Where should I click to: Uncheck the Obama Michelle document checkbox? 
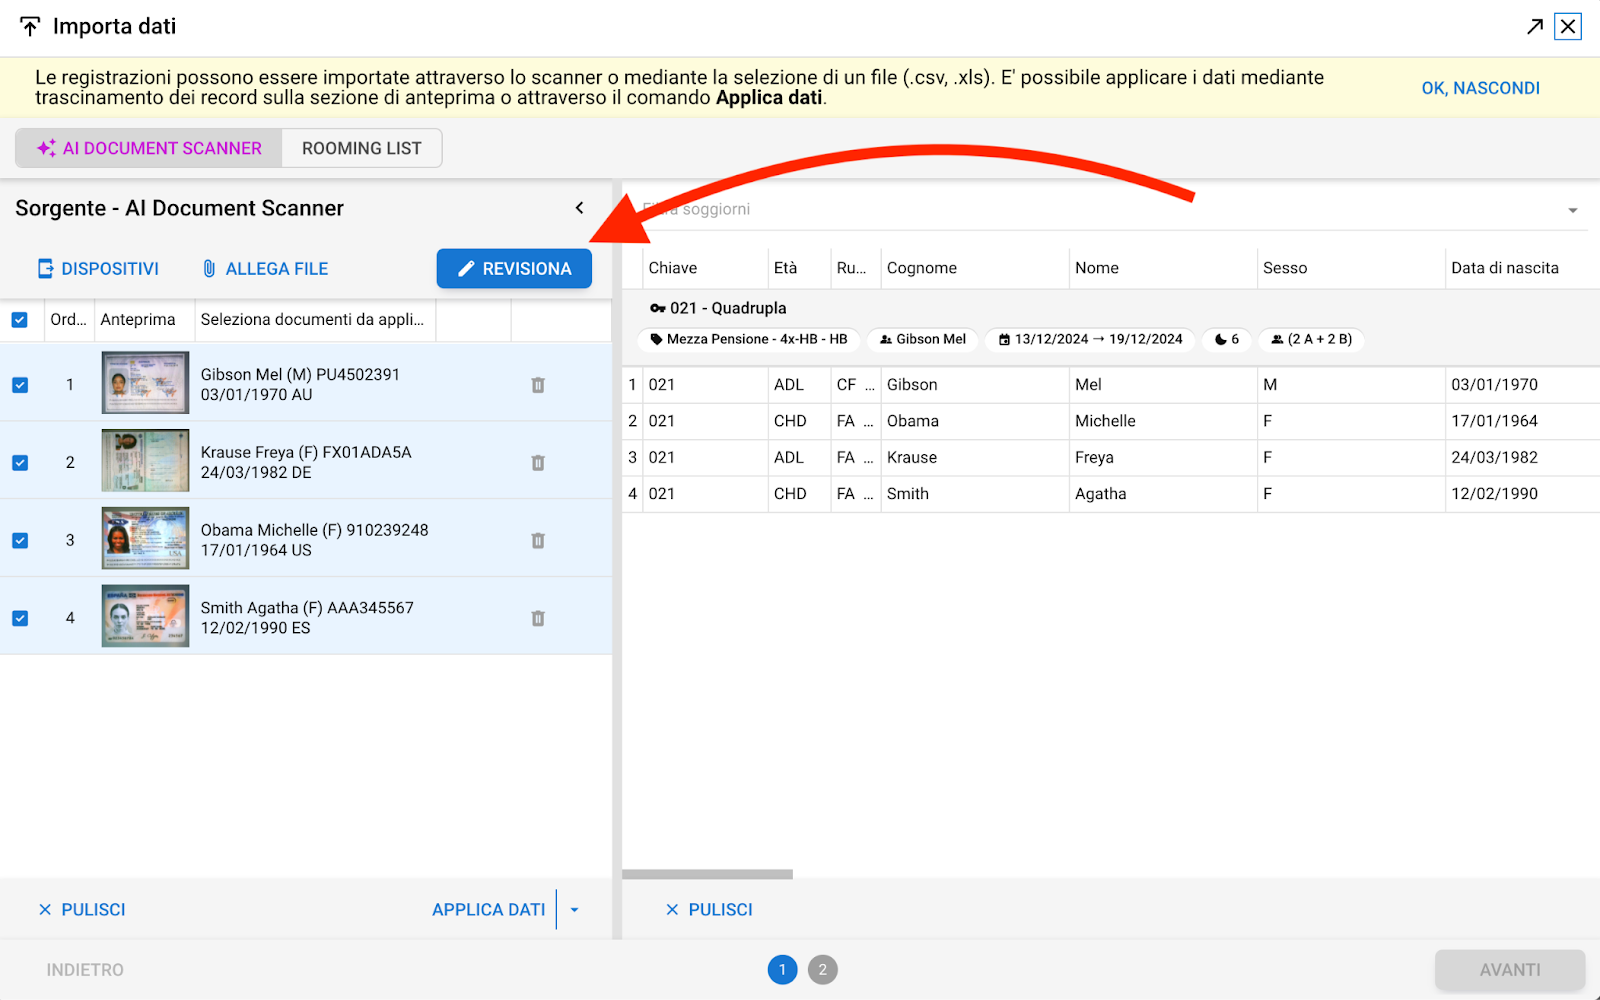click(20, 541)
